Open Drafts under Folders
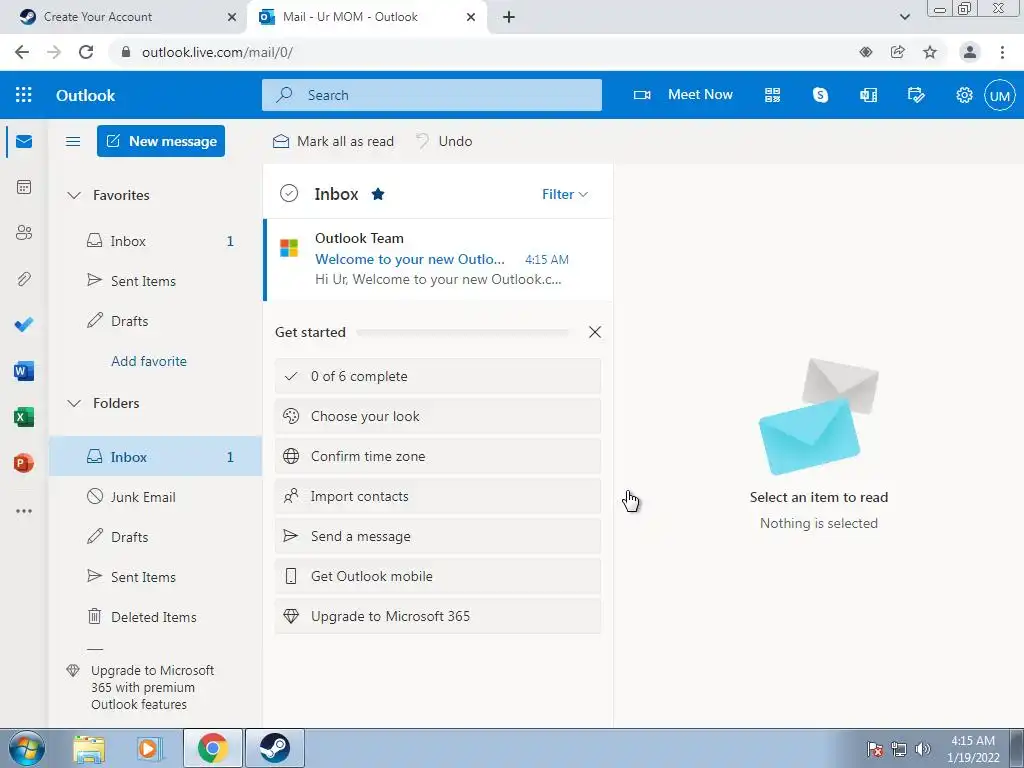The width and height of the screenshot is (1024, 768). tap(155, 537)
